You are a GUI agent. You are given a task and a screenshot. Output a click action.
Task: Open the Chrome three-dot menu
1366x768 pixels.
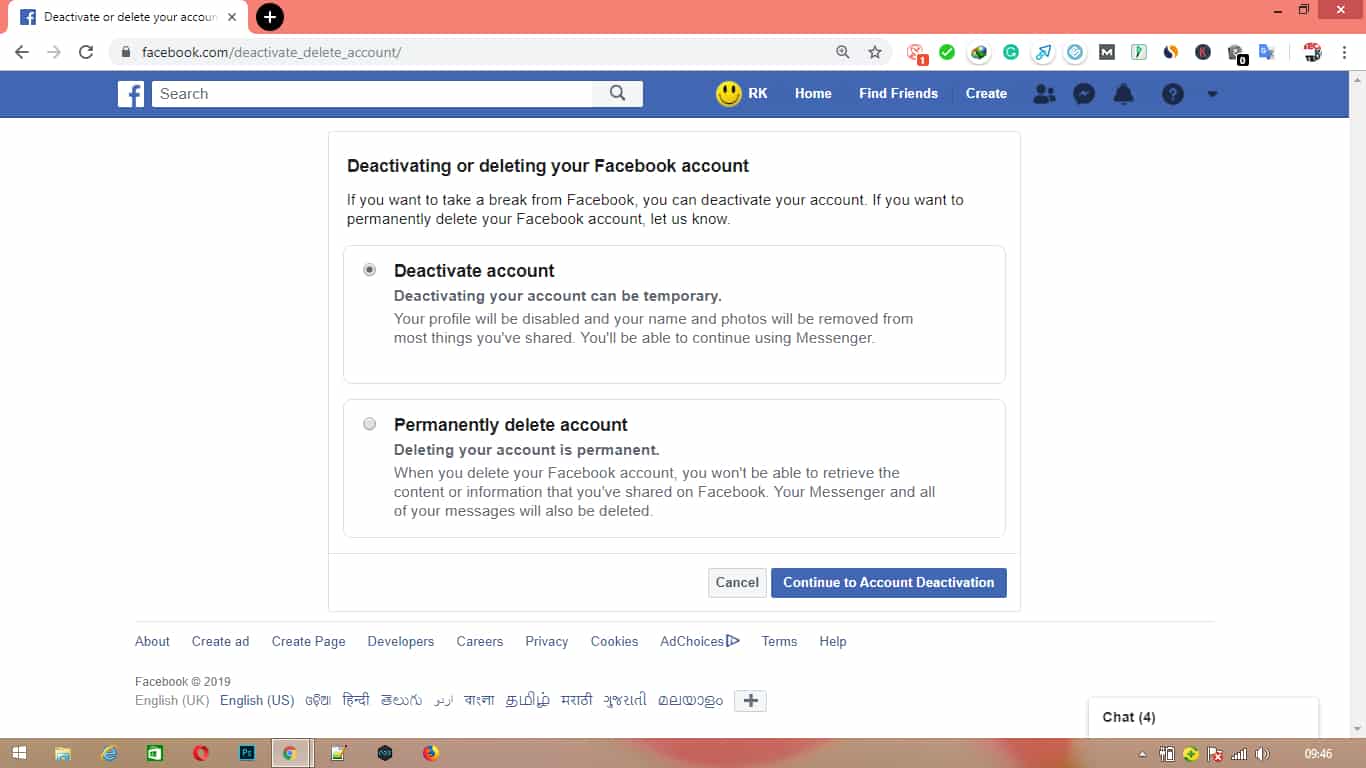click(1345, 52)
